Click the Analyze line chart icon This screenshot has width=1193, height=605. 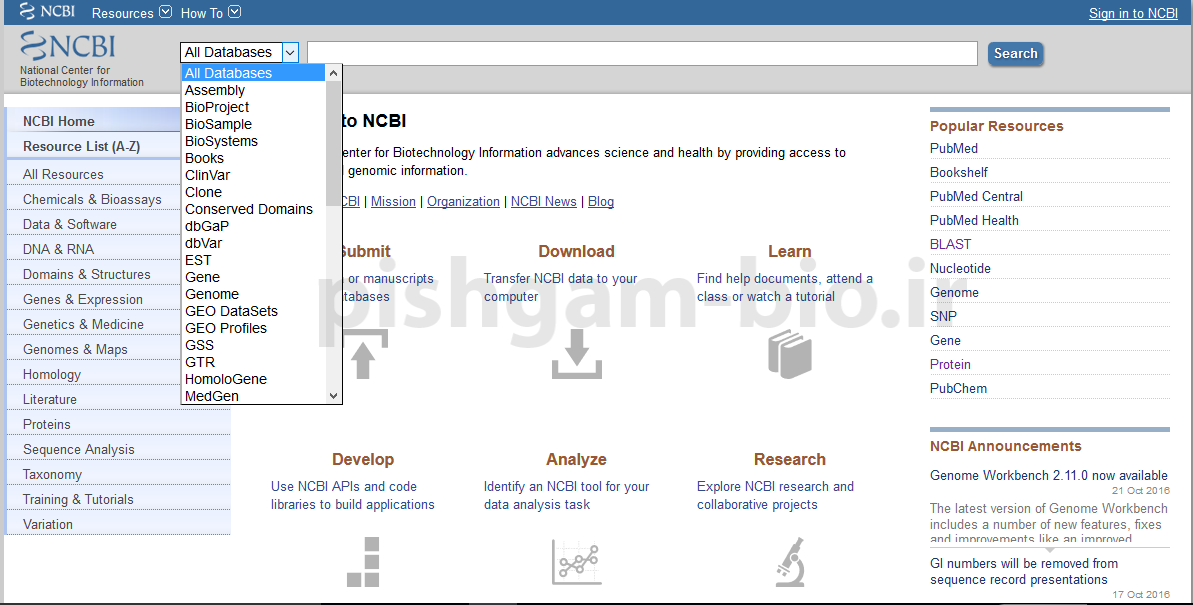576,562
